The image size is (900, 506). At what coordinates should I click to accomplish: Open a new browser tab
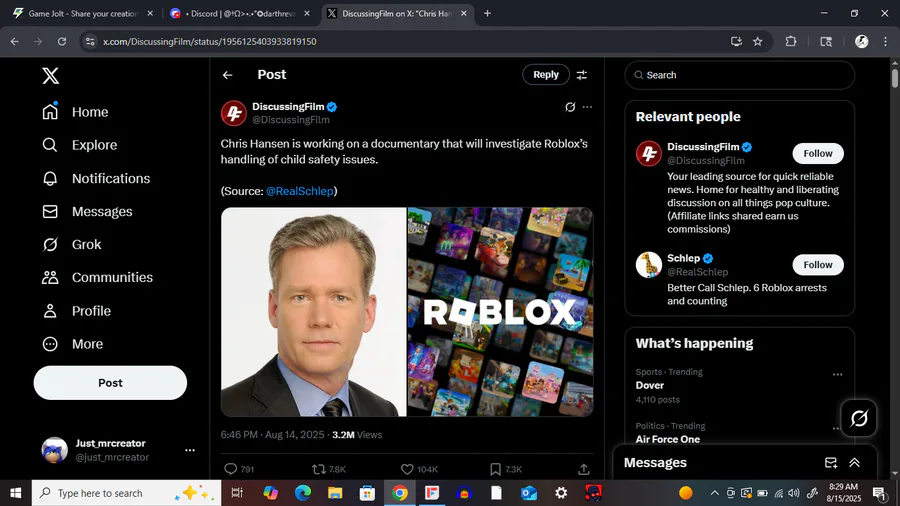pos(487,13)
